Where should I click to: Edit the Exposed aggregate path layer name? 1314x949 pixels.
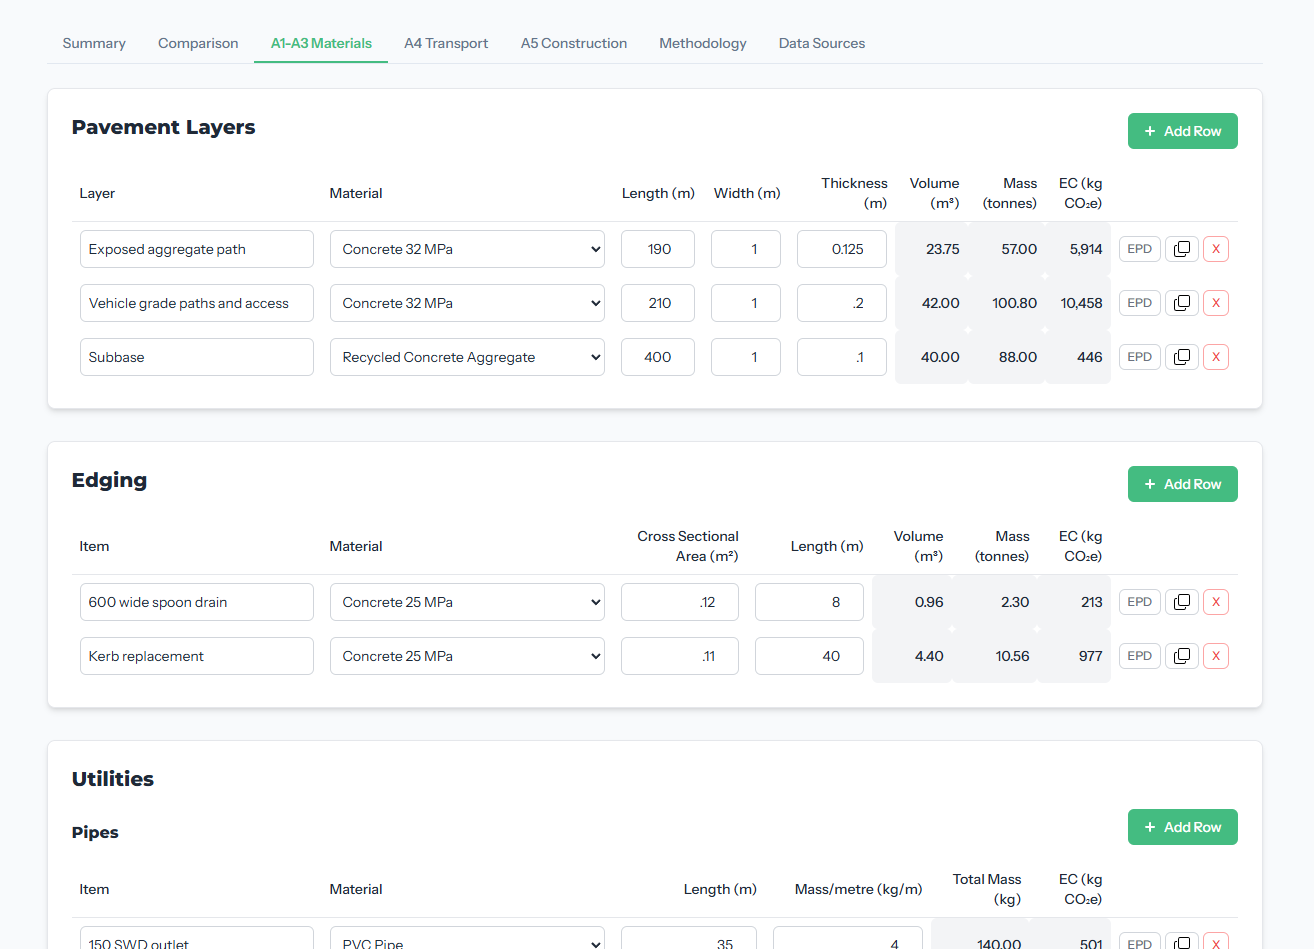[x=197, y=249]
